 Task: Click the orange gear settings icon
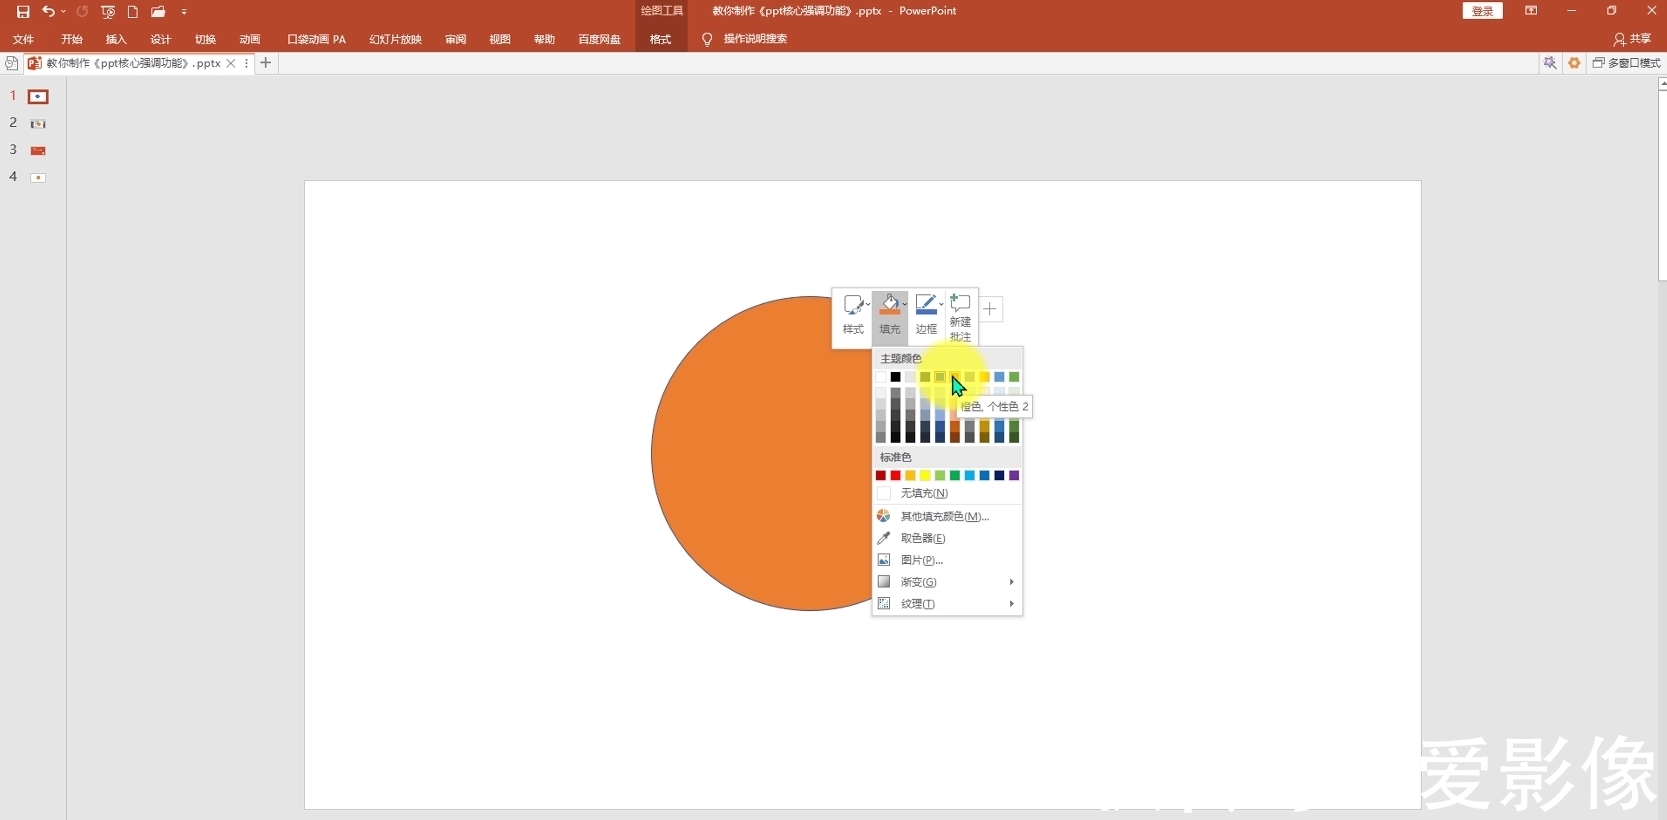coord(1574,63)
